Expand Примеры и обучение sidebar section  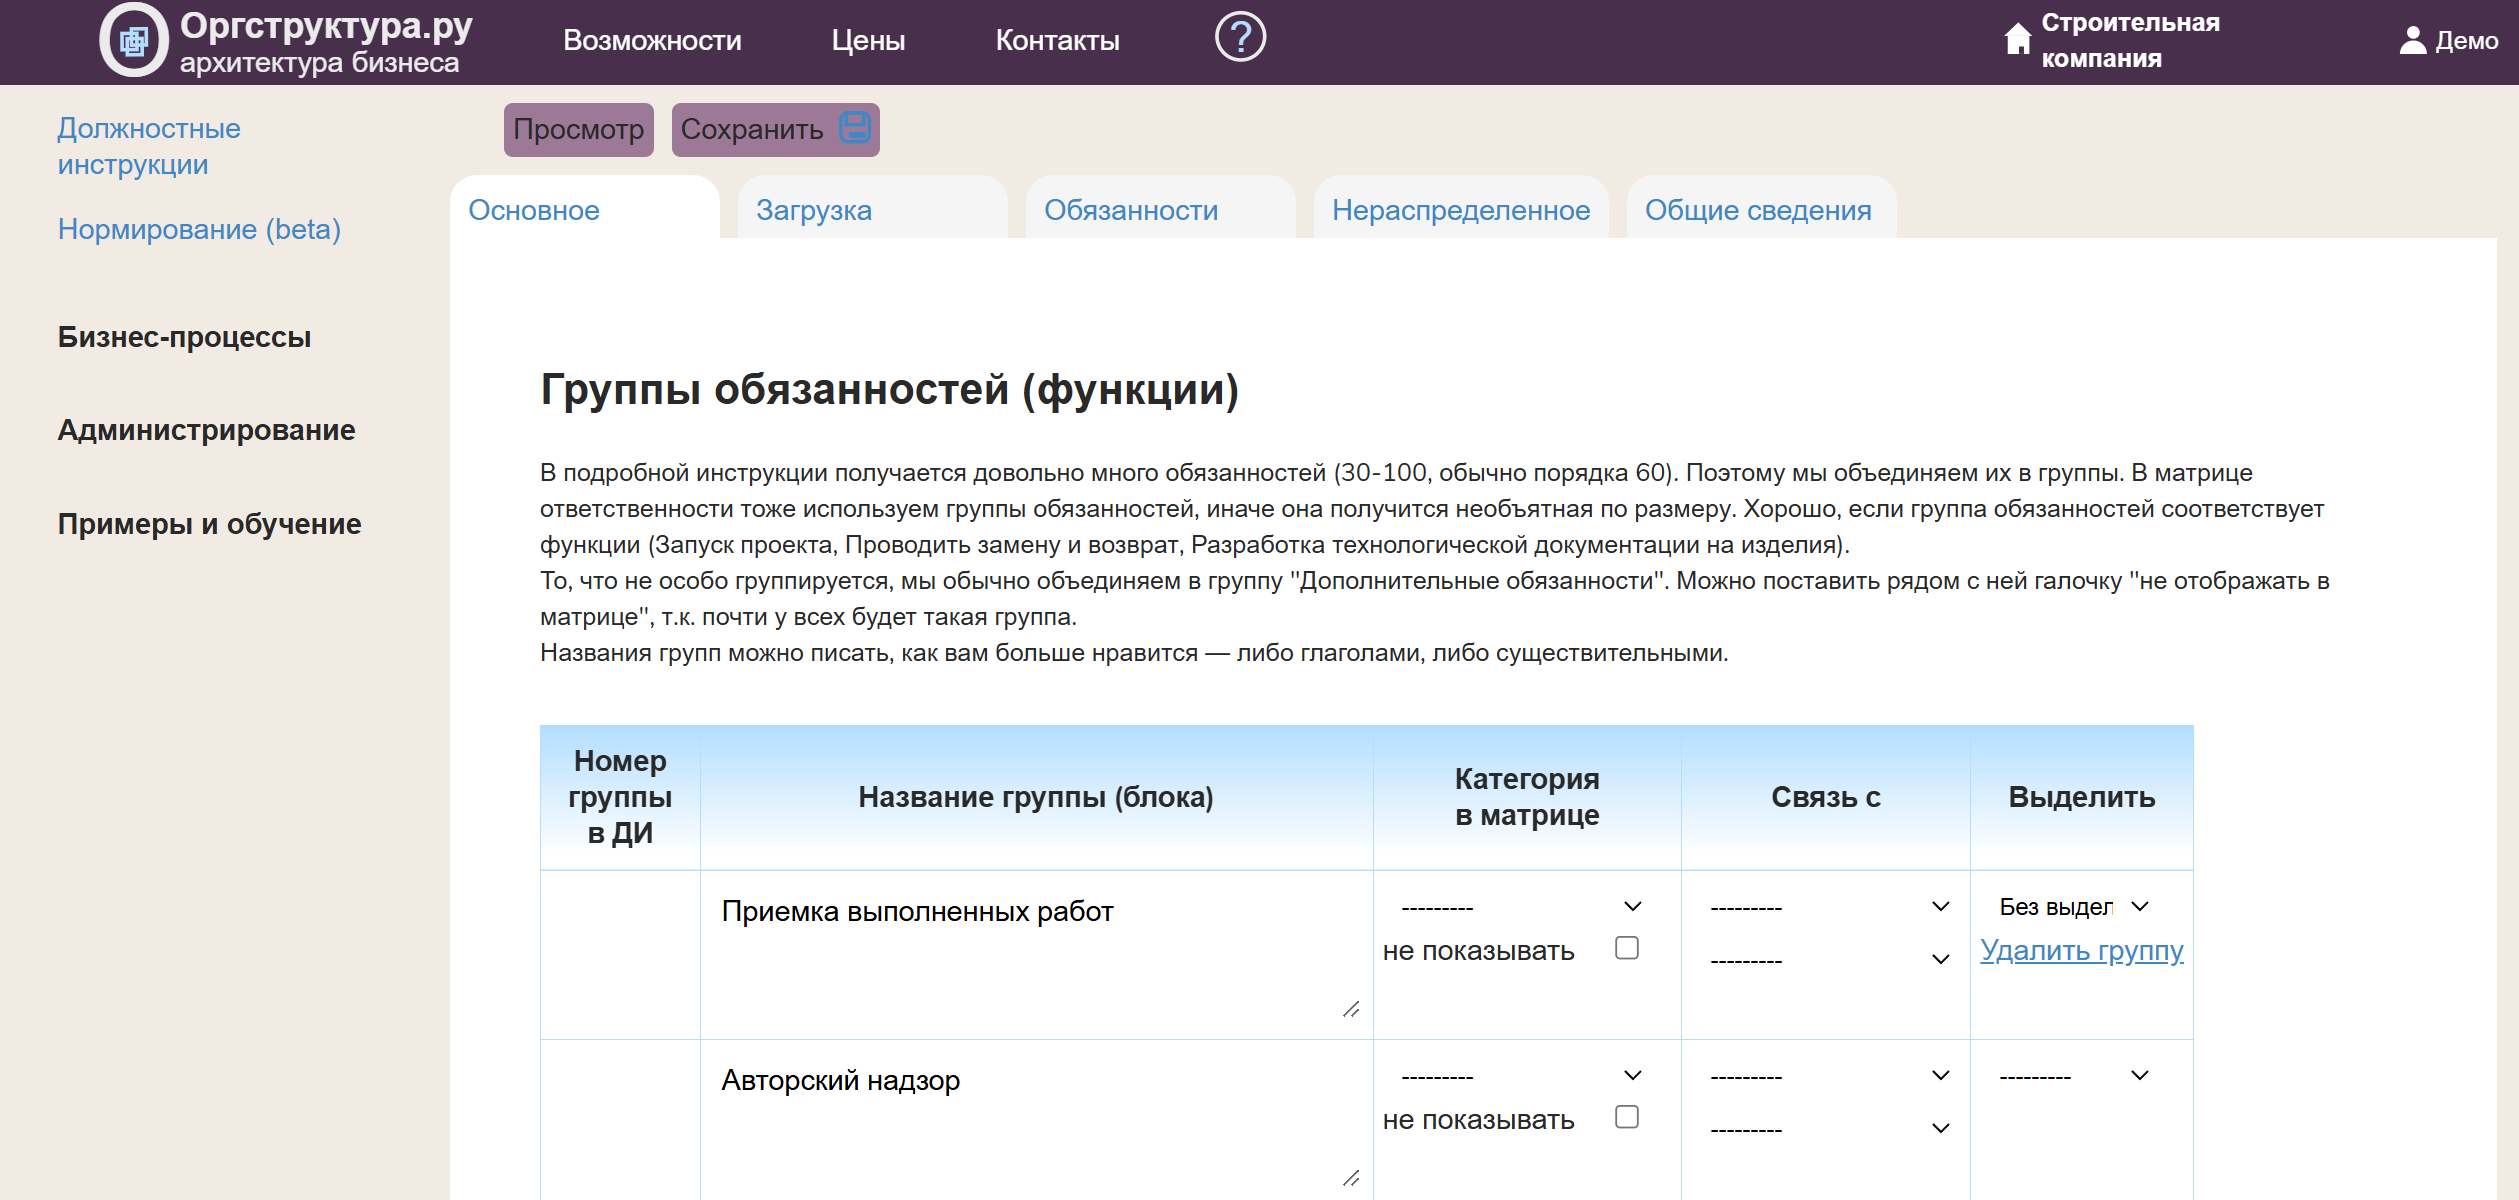[x=209, y=524]
